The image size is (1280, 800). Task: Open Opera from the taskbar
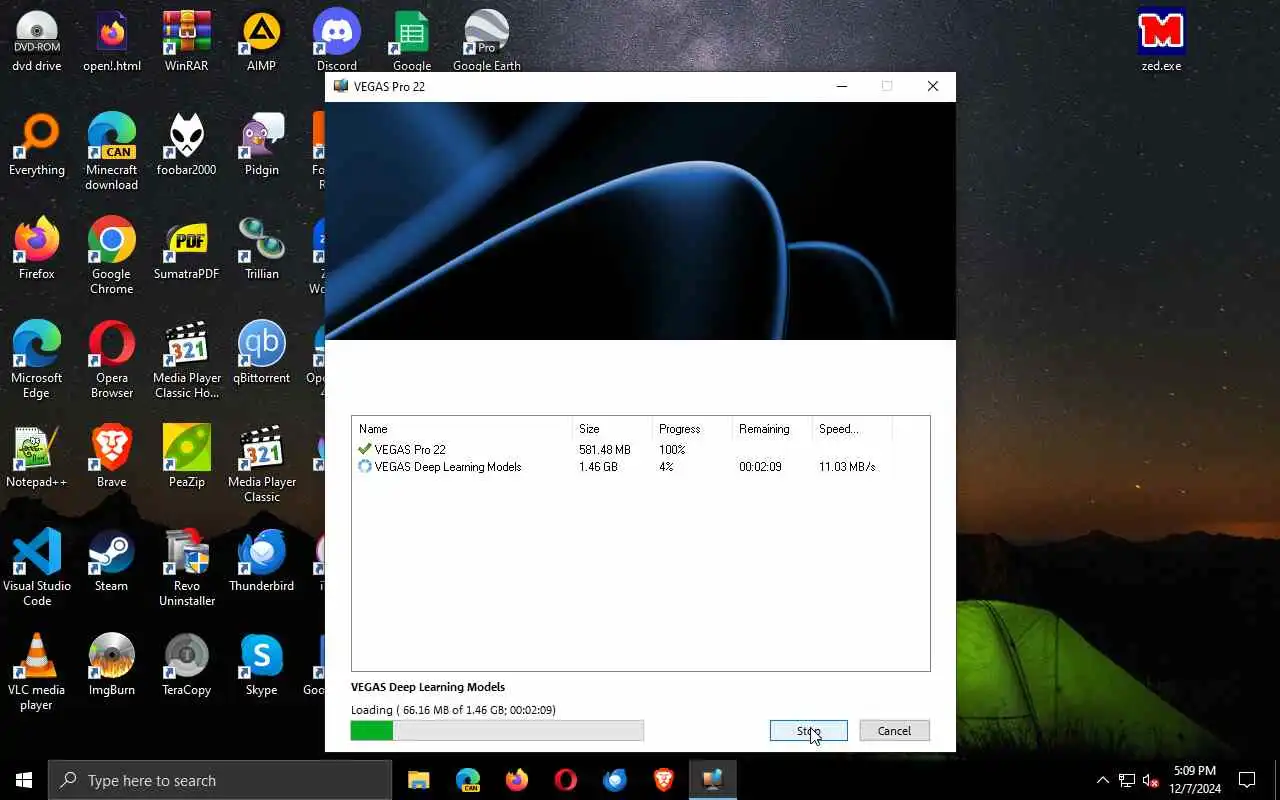pyautogui.click(x=566, y=780)
